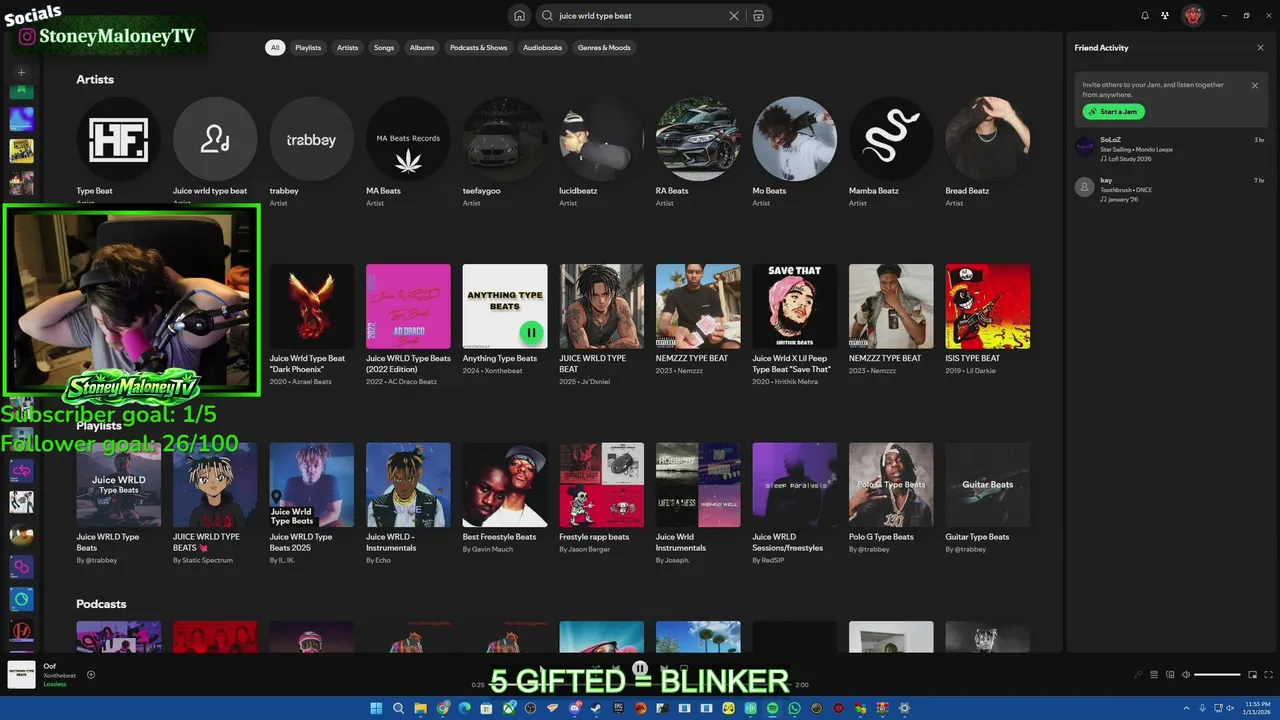Open Windows Start menu
The image size is (1280, 720).
click(x=376, y=708)
